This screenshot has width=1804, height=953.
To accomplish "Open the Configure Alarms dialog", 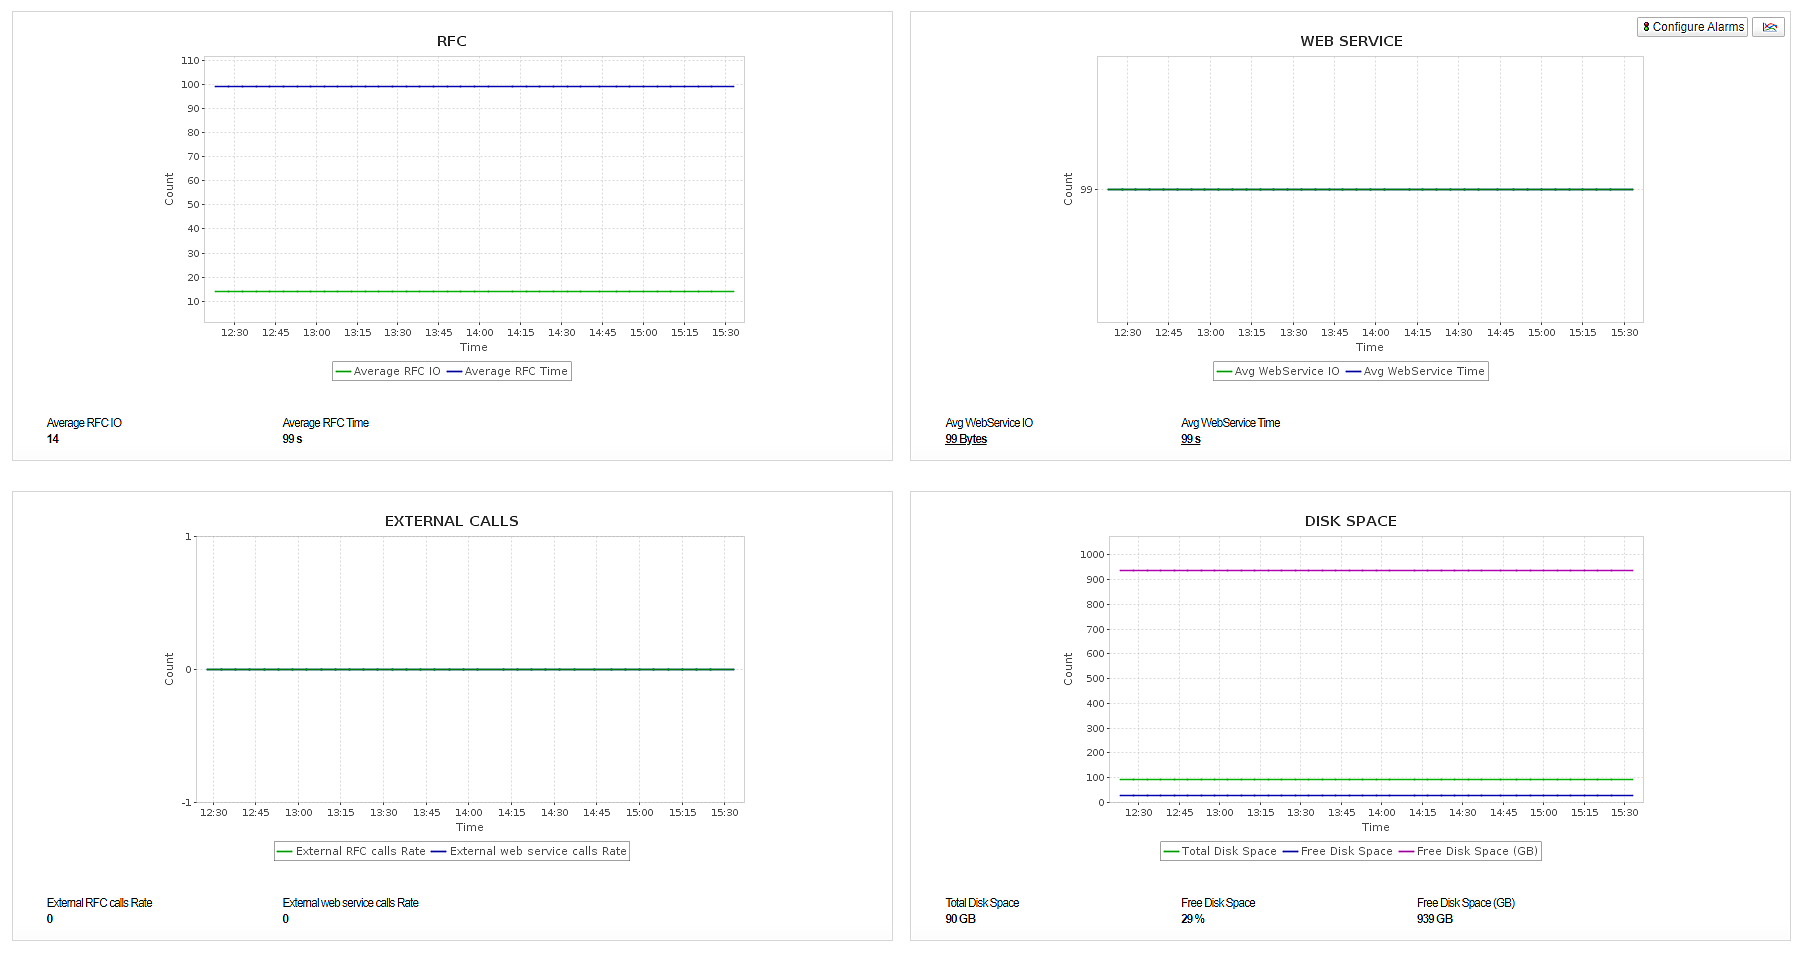I will 1692,27.
